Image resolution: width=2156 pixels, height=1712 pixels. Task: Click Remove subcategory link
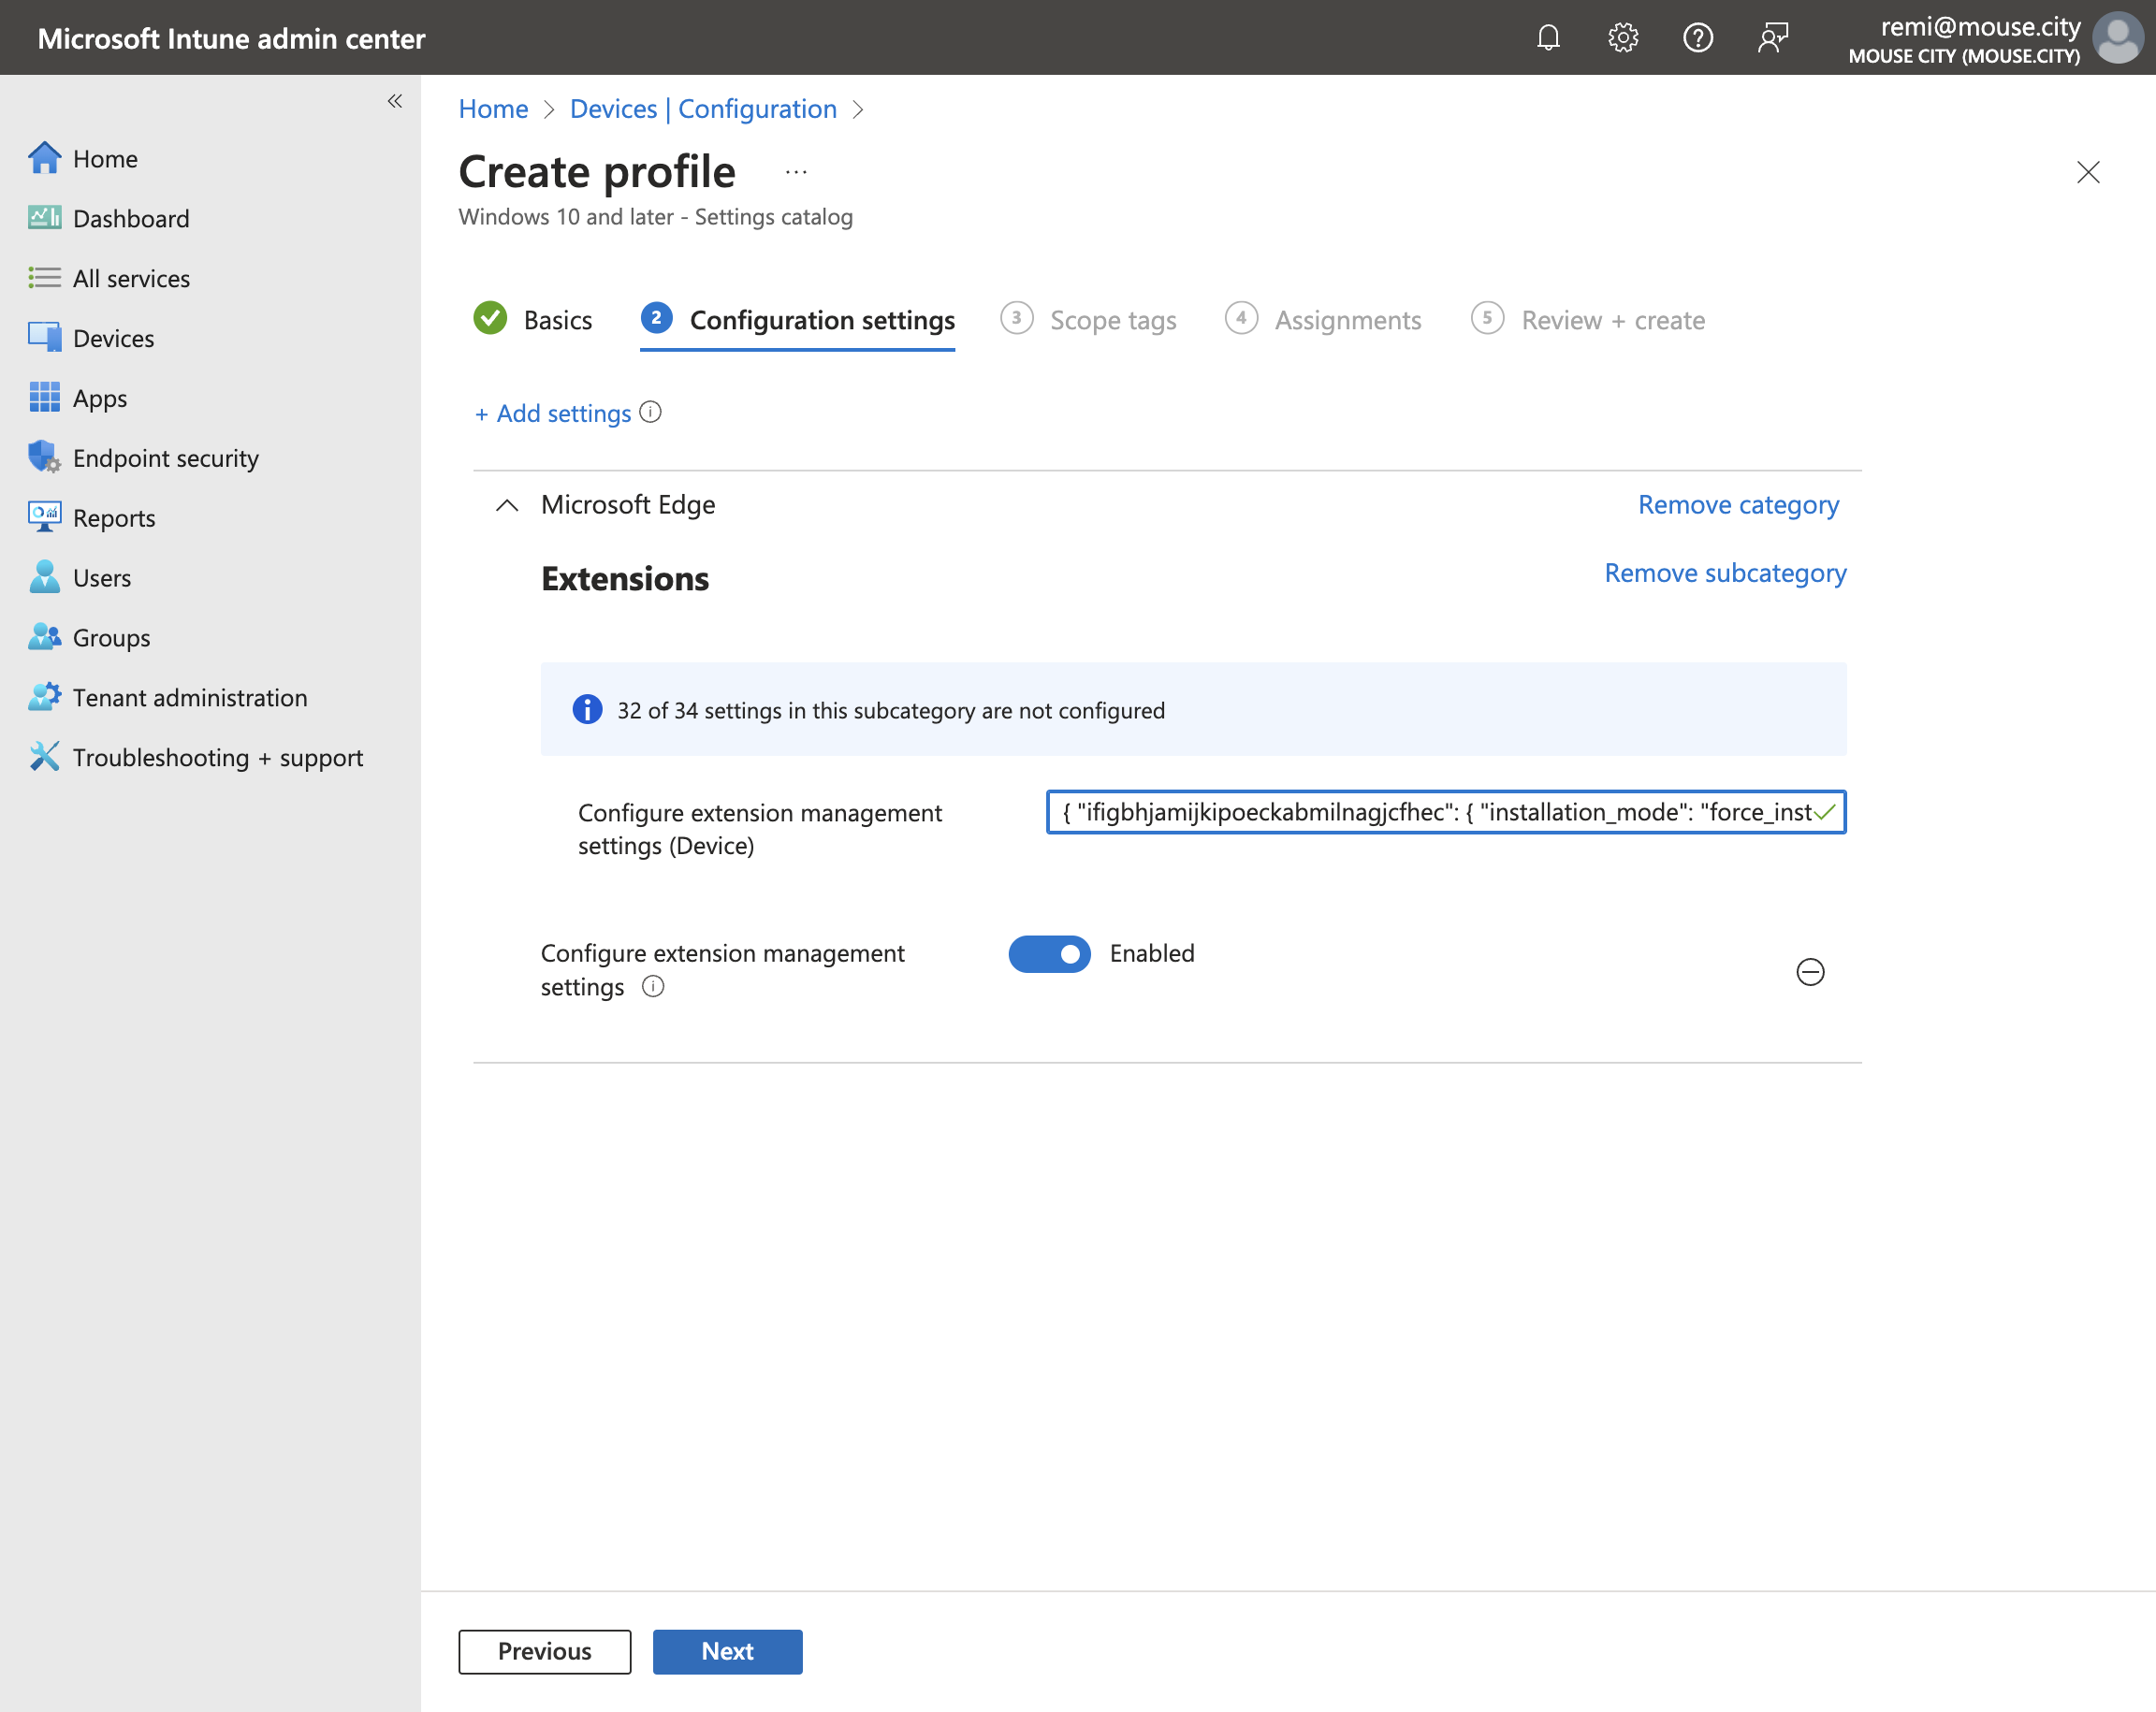pyautogui.click(x=1725, y=574)
